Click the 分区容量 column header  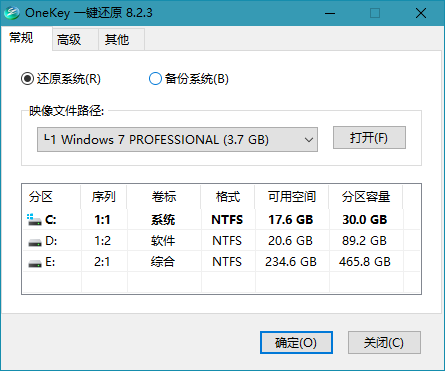click(366, 197)
